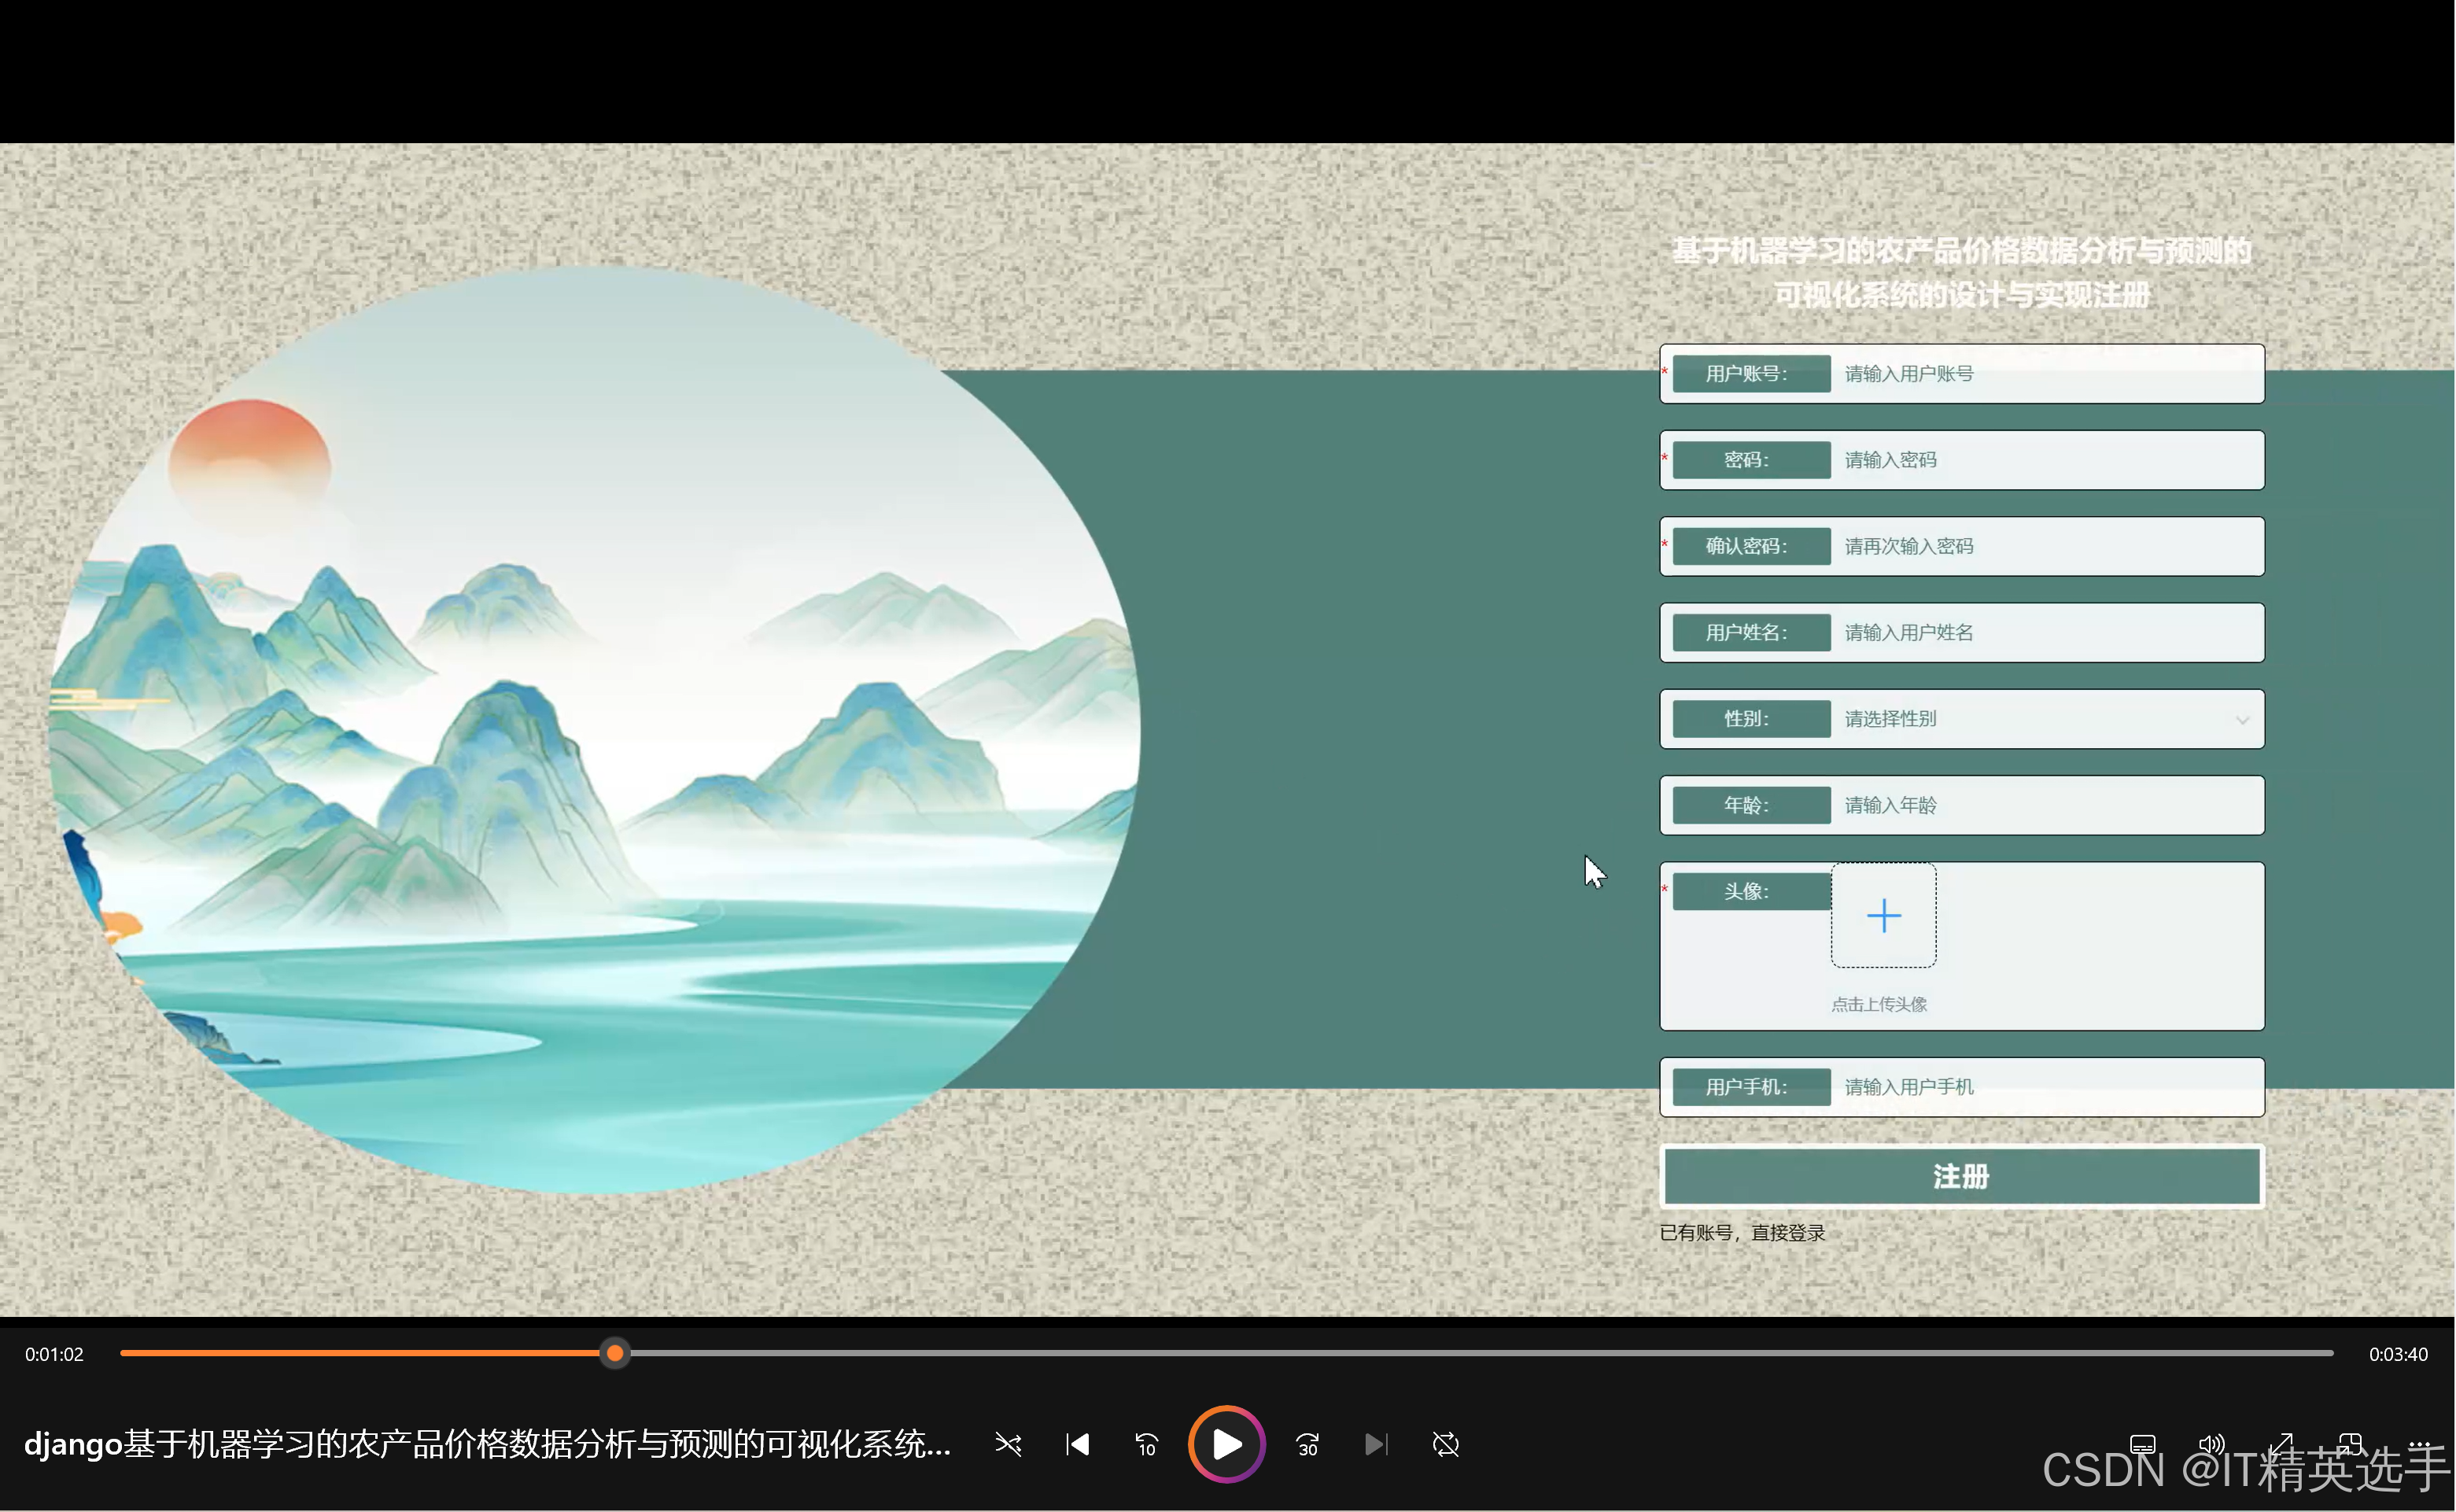The height and width of the screenshot is (1512, 2456).
Task: Click the 点击上传头像 hint text
Action: tap(1878, 1004)
